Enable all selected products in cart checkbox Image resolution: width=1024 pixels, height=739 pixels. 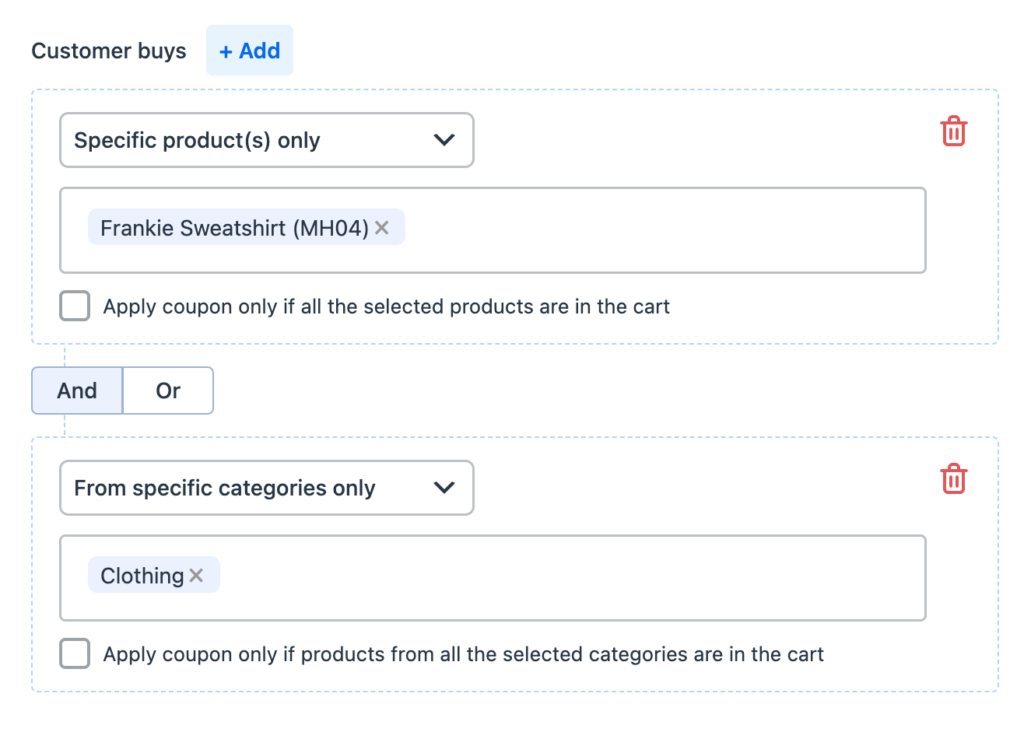(74, 306)
